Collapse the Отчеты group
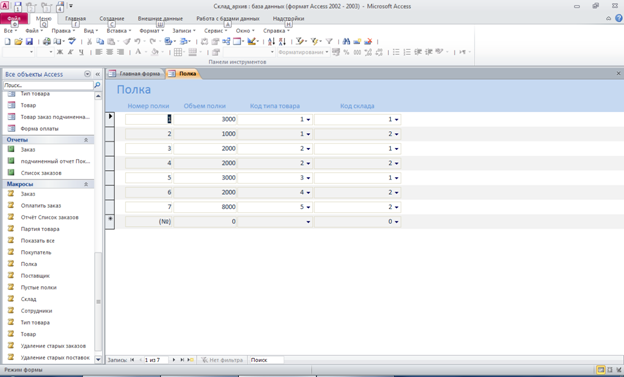This screenshot has width=624, height=377. pos(86,140)
